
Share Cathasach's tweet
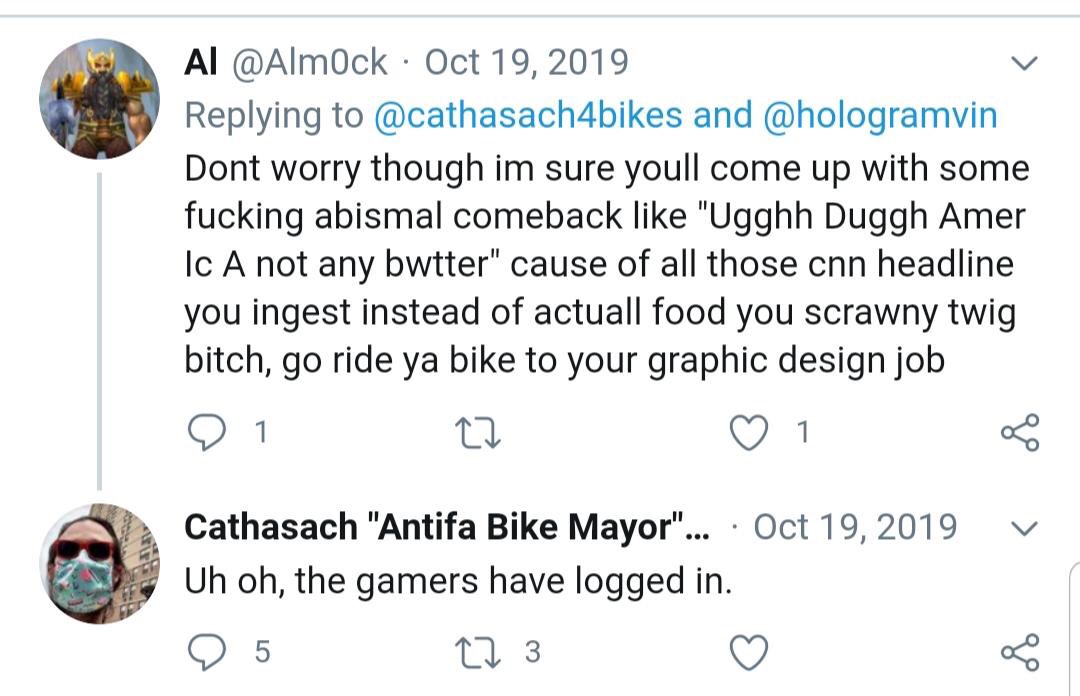pyautogui.click(x=1020, y=652)
